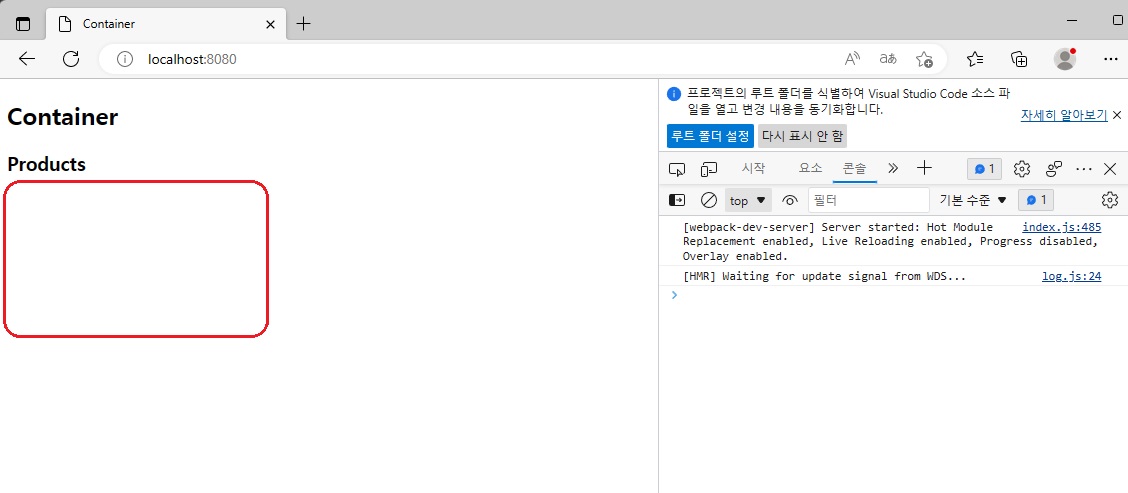Open the index.js:485 source link
1128x493 pixels.
[1062, 227]
